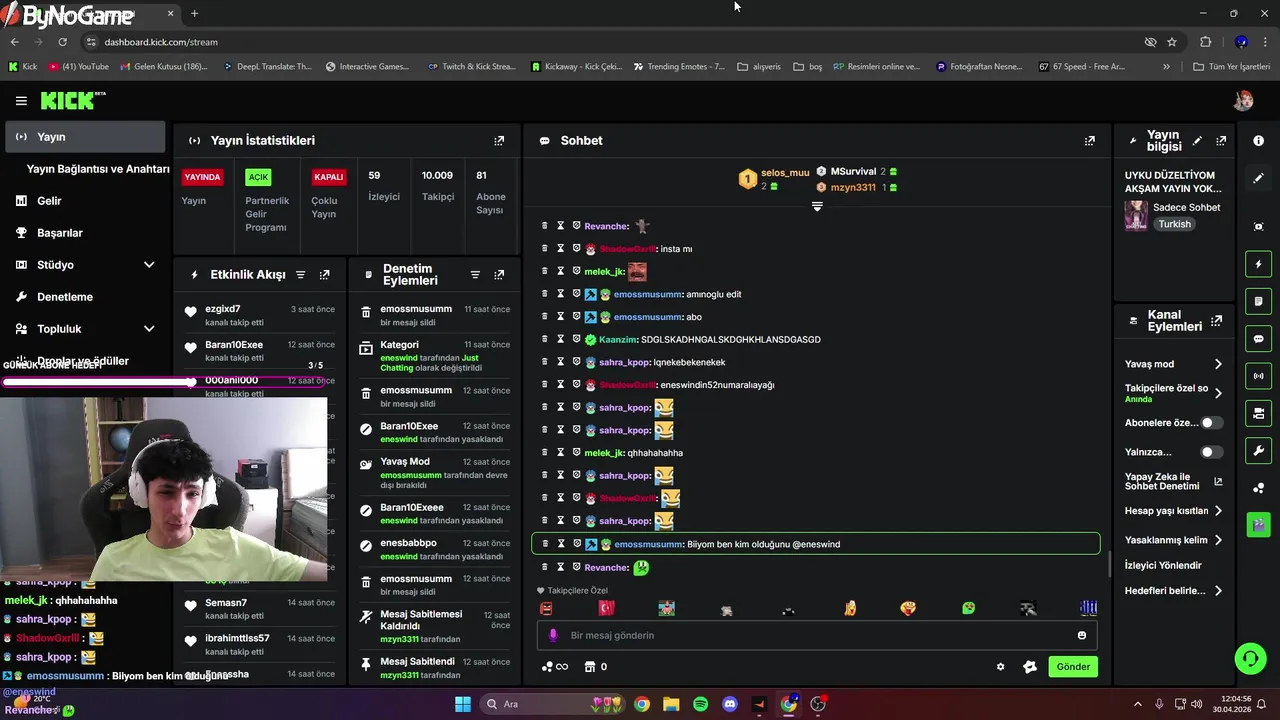
Task: Open the Kick hamburger menu
Action: click(x=21, y=101)
